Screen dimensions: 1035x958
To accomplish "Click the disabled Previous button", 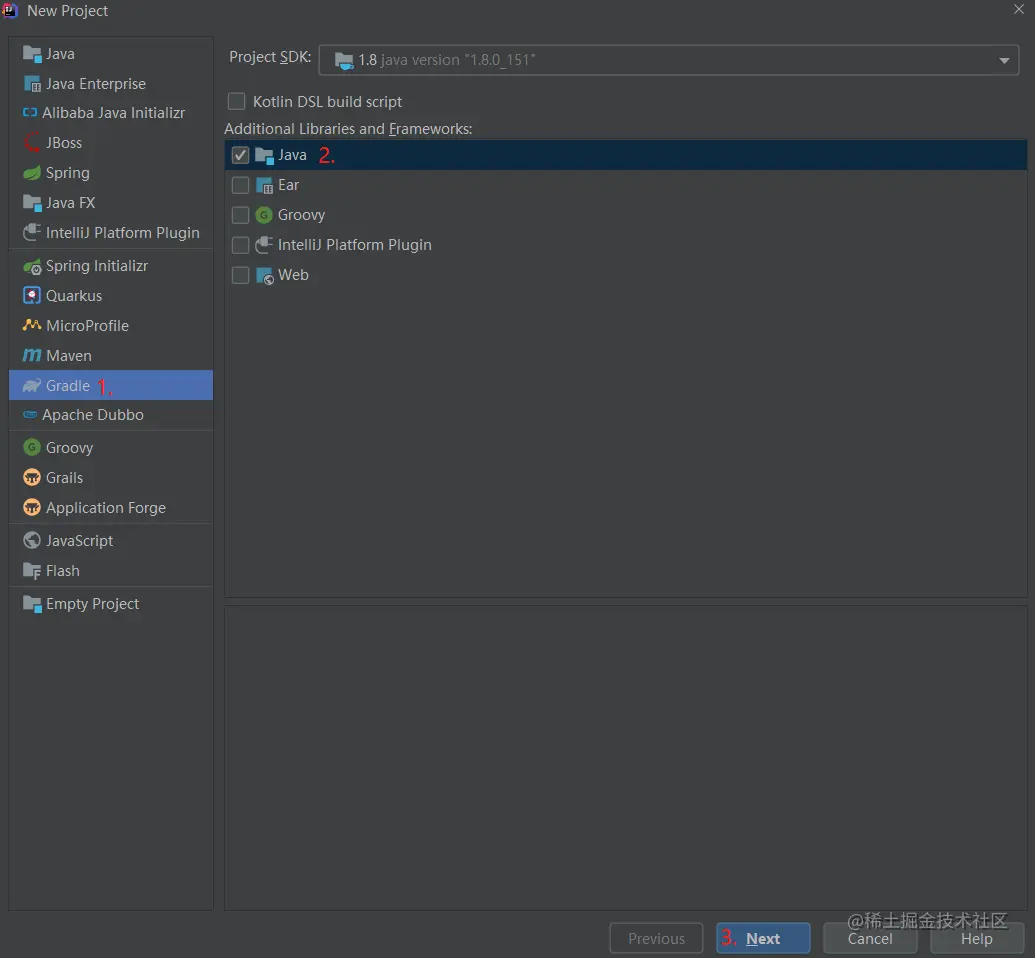I will (656, 938).
